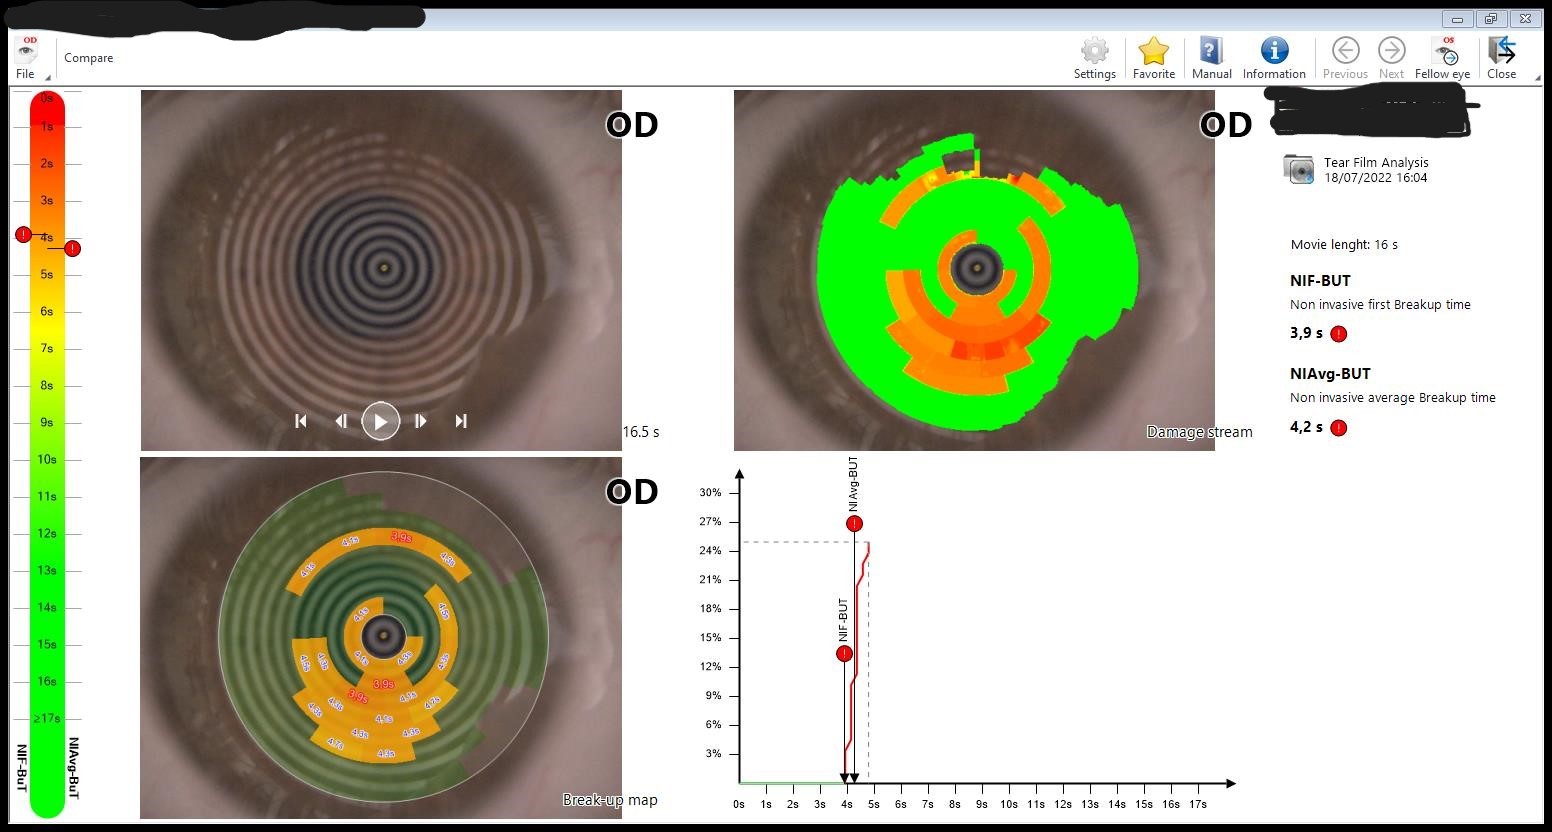Mark exam with Favorite star

coord(1153,52)
